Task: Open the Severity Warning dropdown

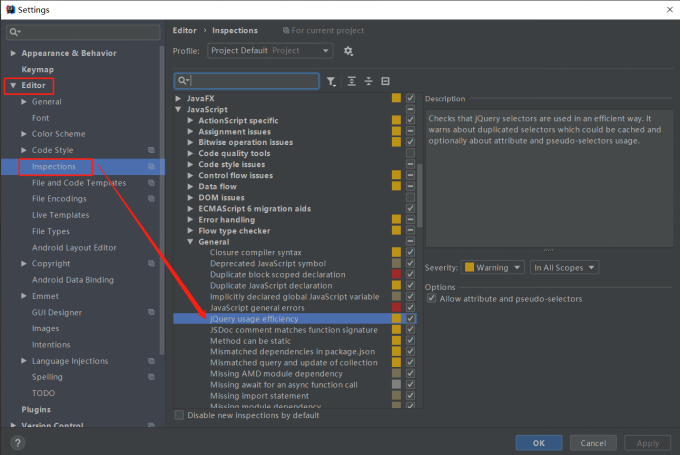Action: (x=493, y=267)
